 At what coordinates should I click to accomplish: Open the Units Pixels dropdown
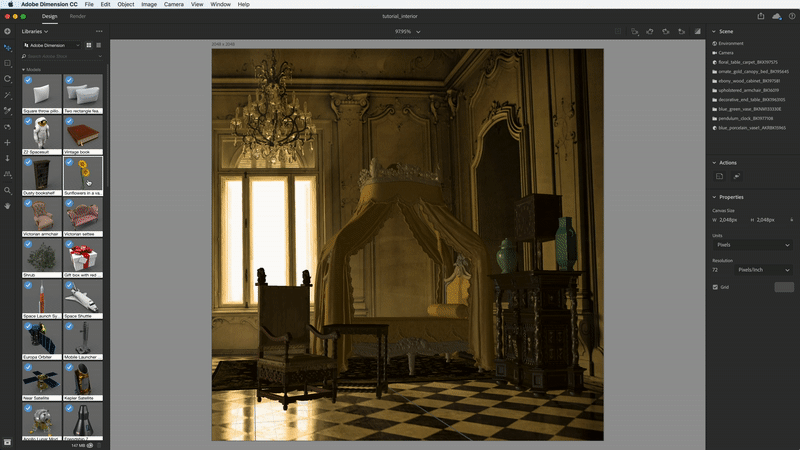(x=751, y=244)
